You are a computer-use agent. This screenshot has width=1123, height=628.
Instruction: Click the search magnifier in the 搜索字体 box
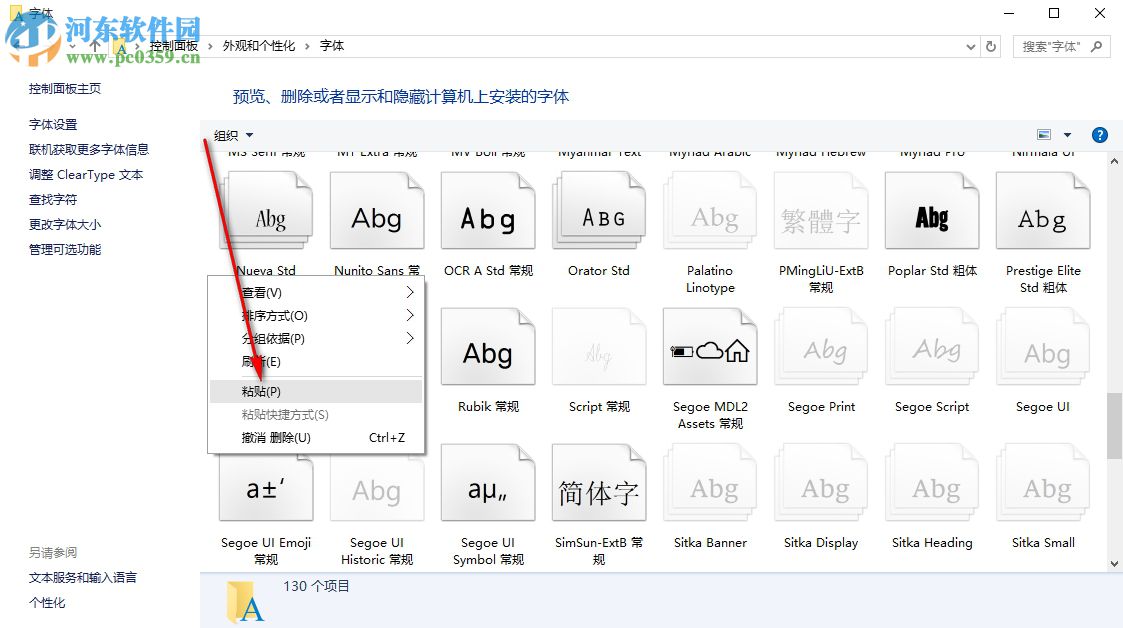1096,46
